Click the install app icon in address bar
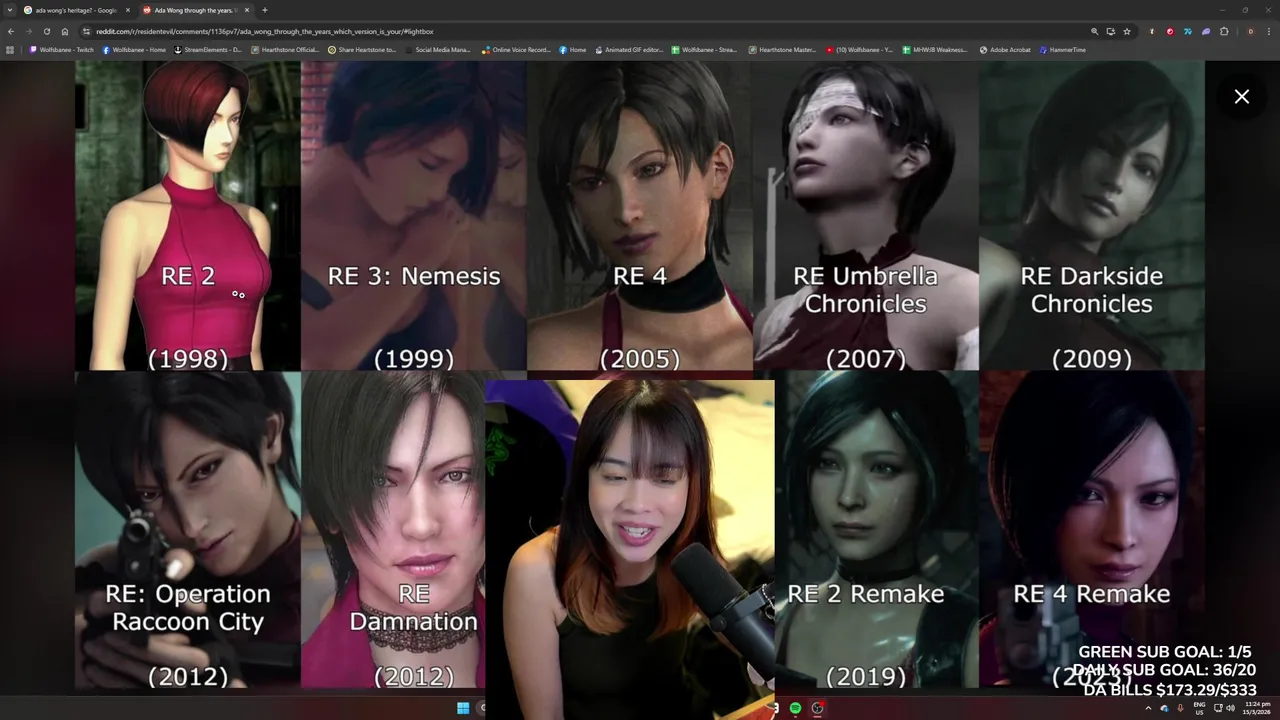The image size is (1280, 720). click(x=1110, y=31)
